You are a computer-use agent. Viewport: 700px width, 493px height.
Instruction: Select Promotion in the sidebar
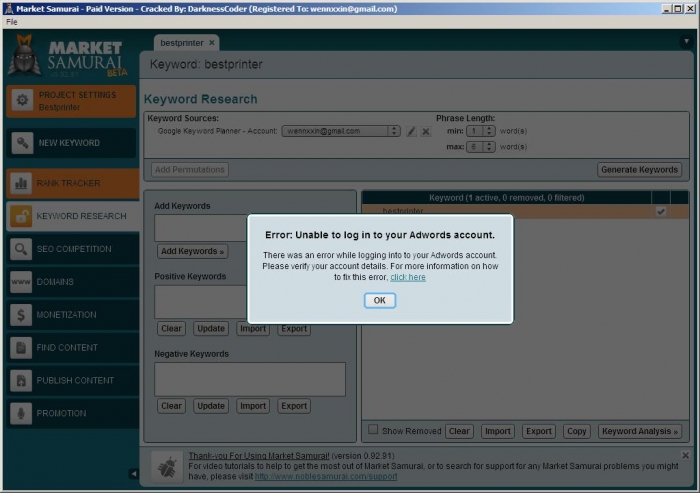coord(73,413)
